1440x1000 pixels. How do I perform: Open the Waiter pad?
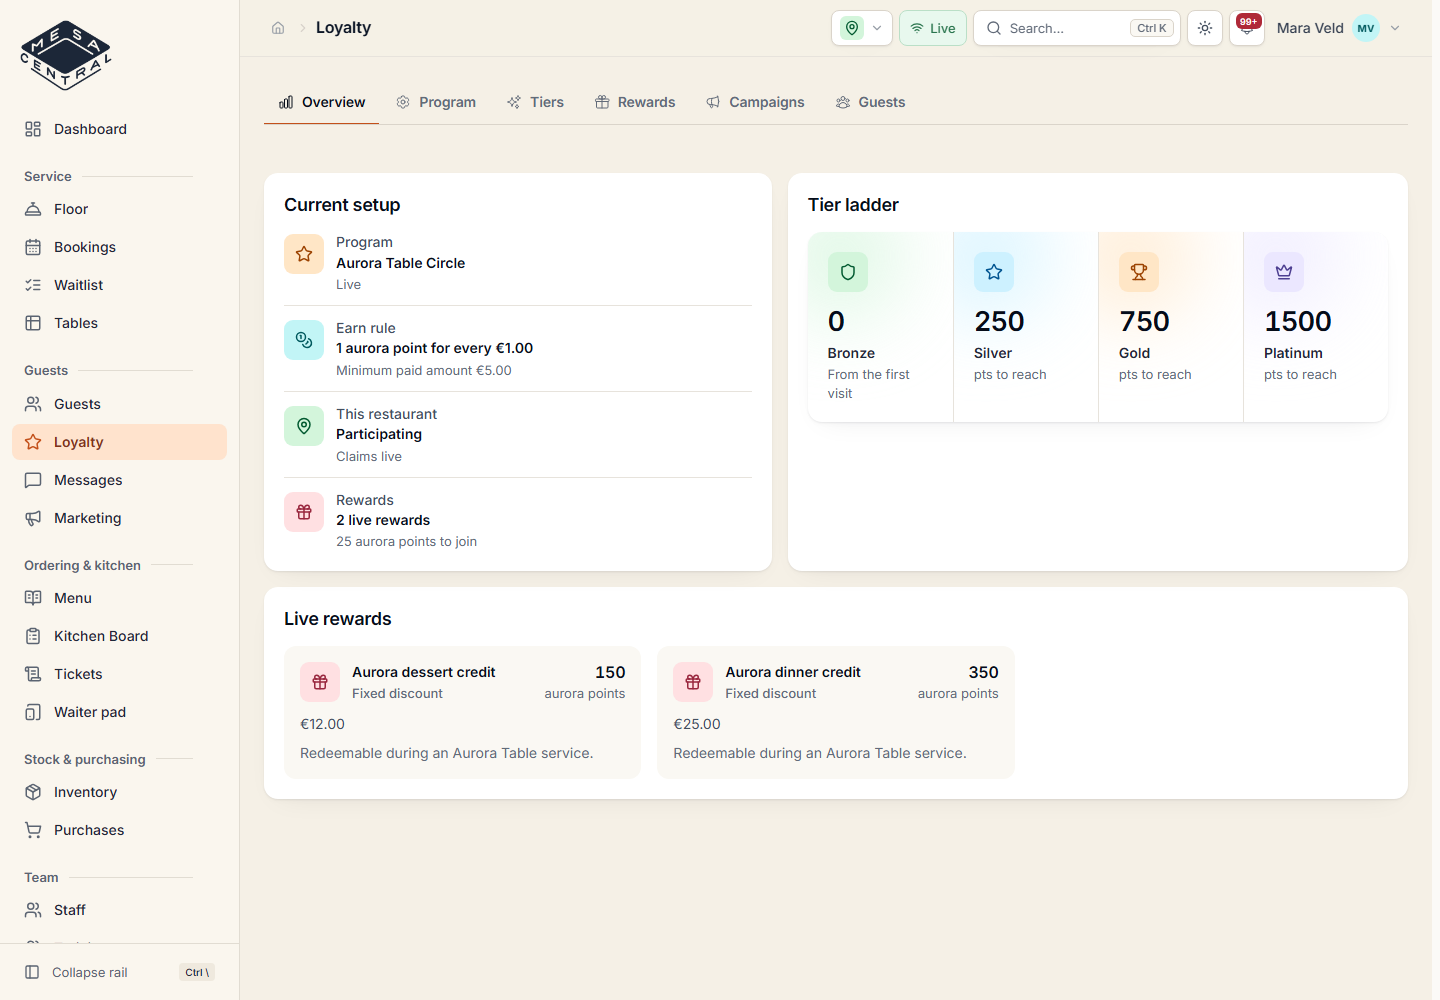pos(119,712)
